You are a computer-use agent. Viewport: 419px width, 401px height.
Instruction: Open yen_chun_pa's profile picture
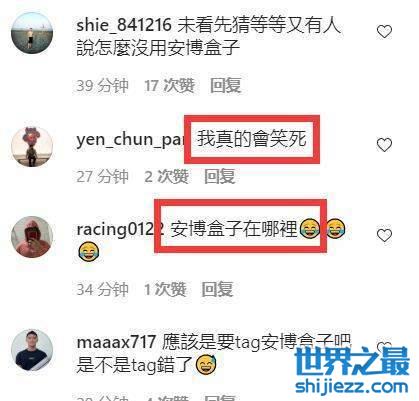click(32, 147)
